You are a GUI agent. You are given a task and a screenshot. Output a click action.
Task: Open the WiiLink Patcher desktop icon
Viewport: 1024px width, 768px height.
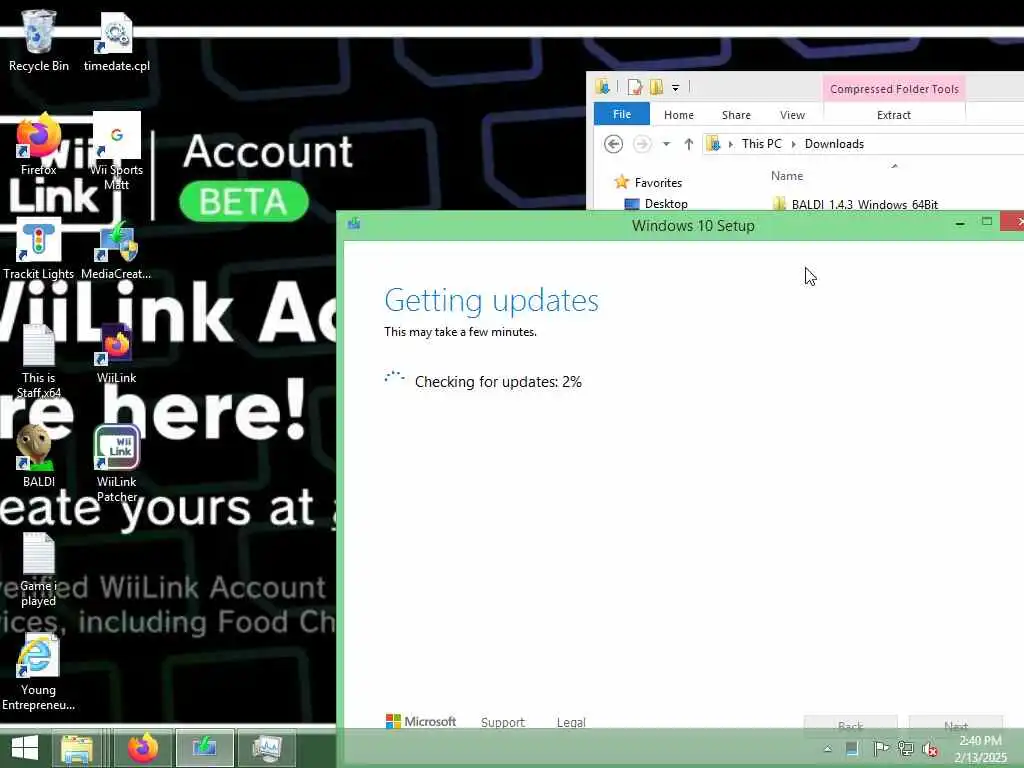tap(117, 464)
